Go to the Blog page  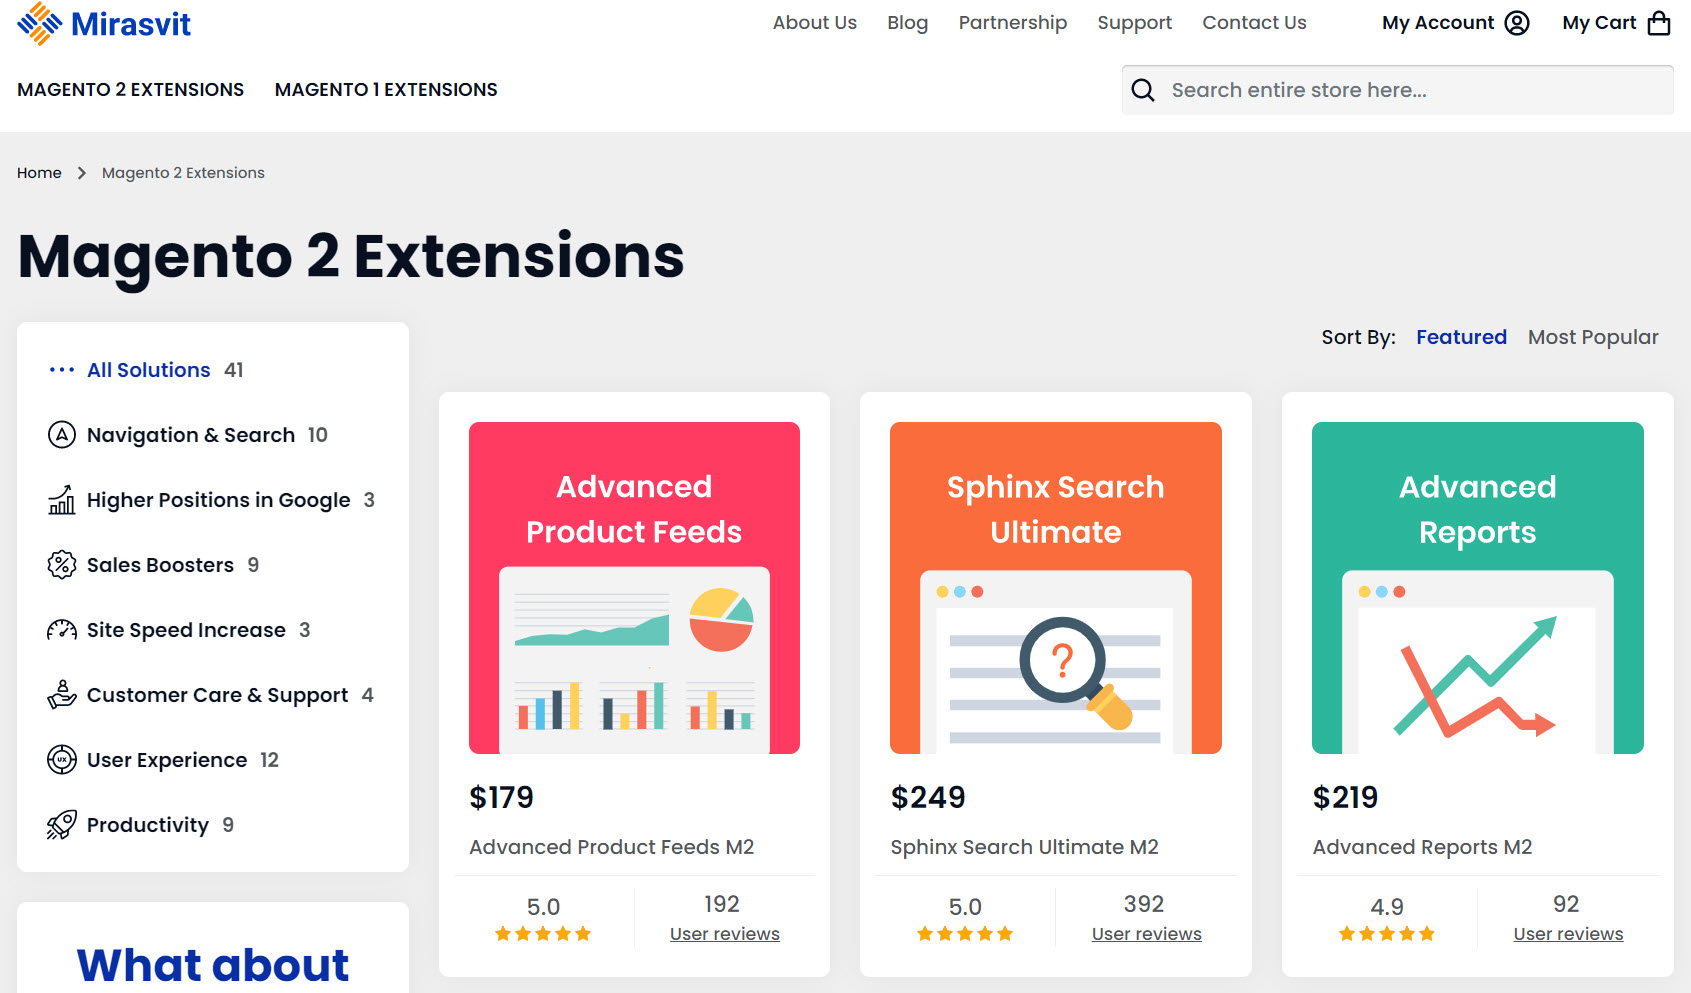click(x=908, y=23)
